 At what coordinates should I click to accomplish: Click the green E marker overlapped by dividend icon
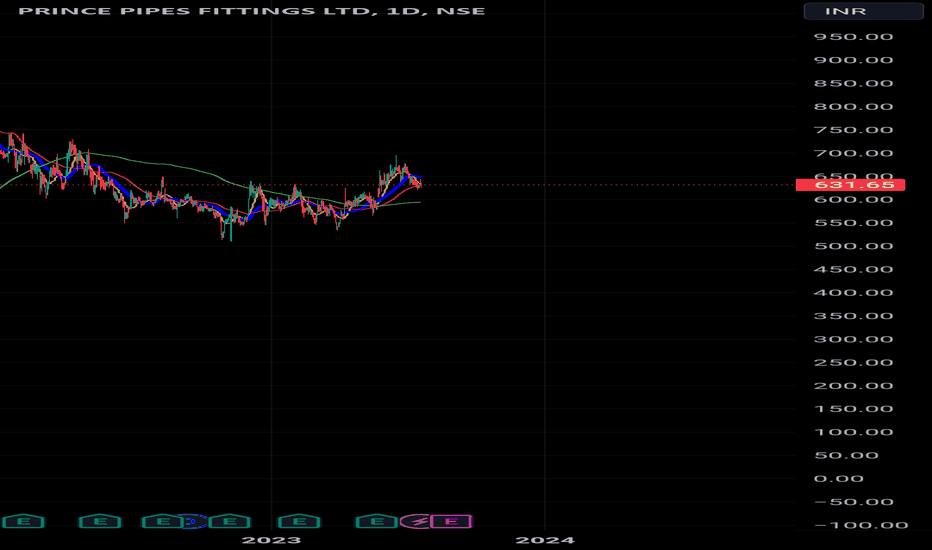(x=161, y=521)
